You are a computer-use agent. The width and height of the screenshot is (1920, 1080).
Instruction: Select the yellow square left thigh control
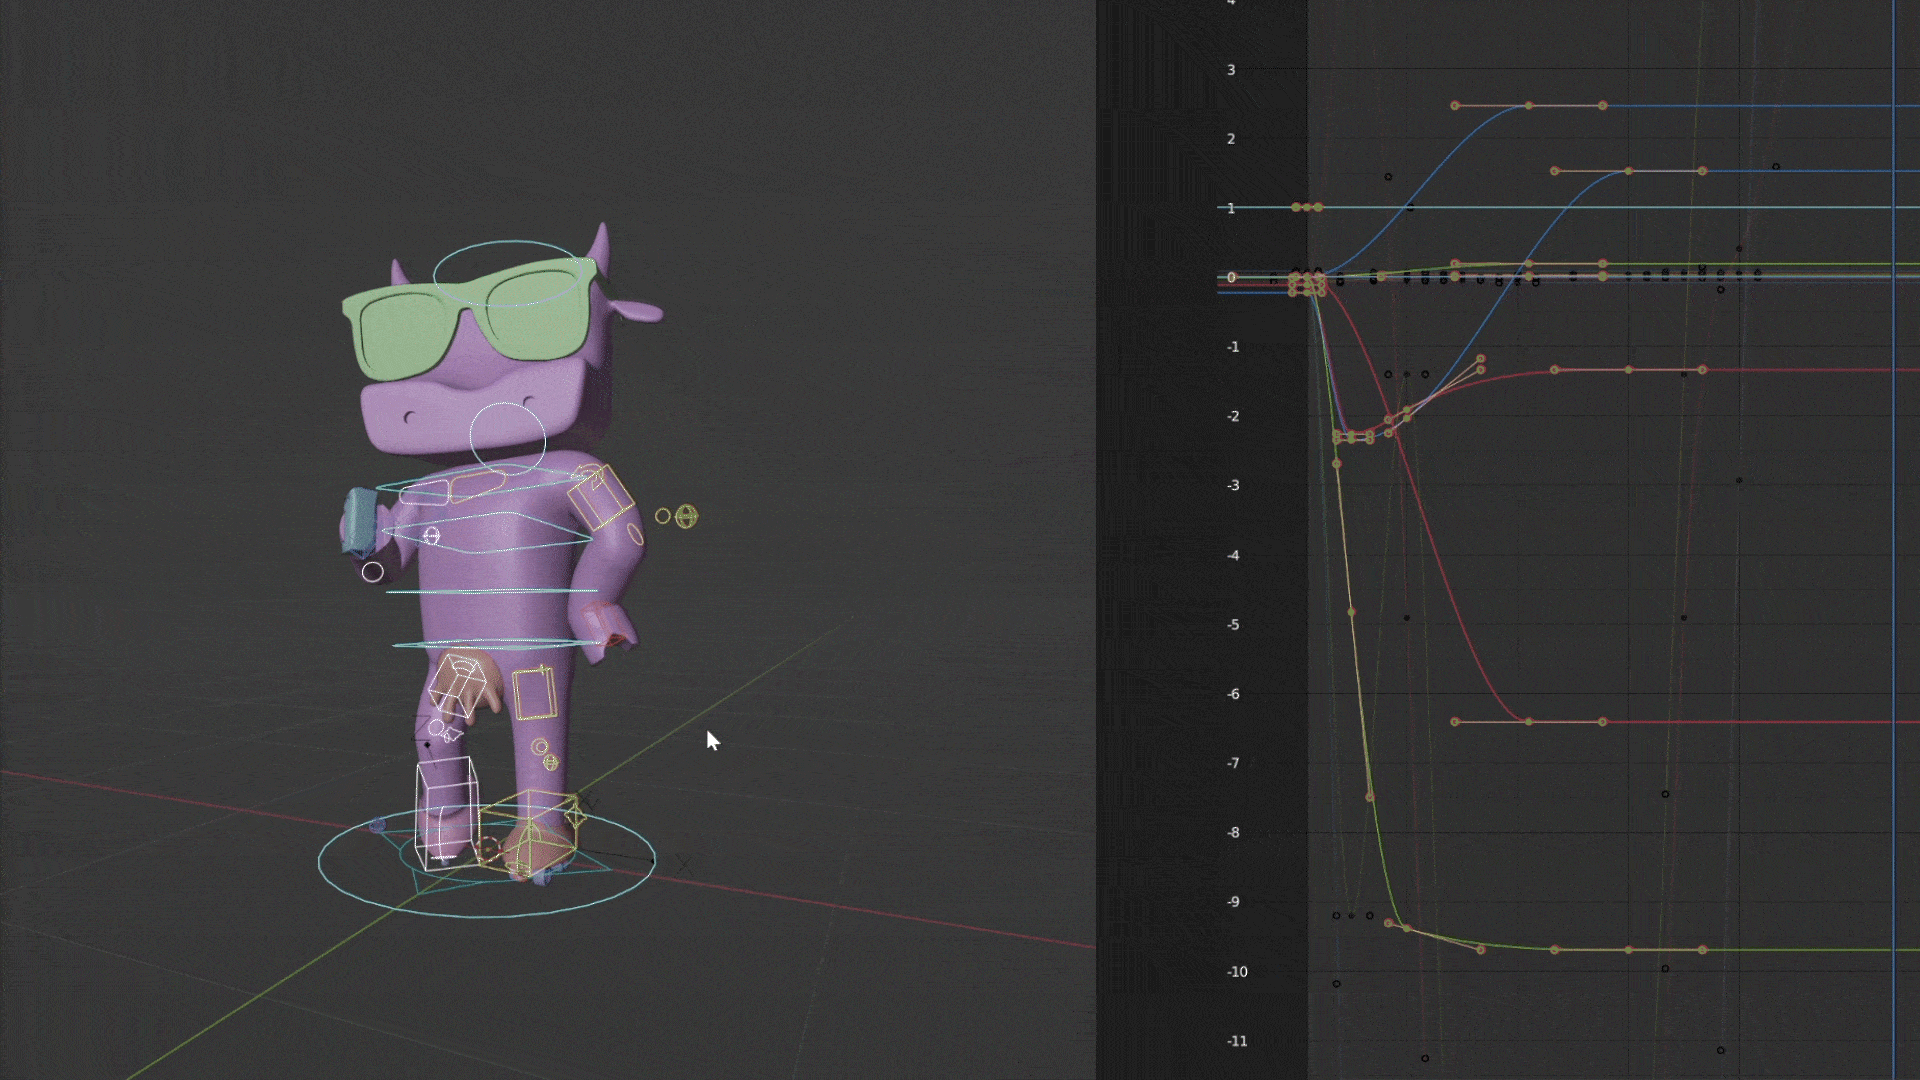(534, 694)
